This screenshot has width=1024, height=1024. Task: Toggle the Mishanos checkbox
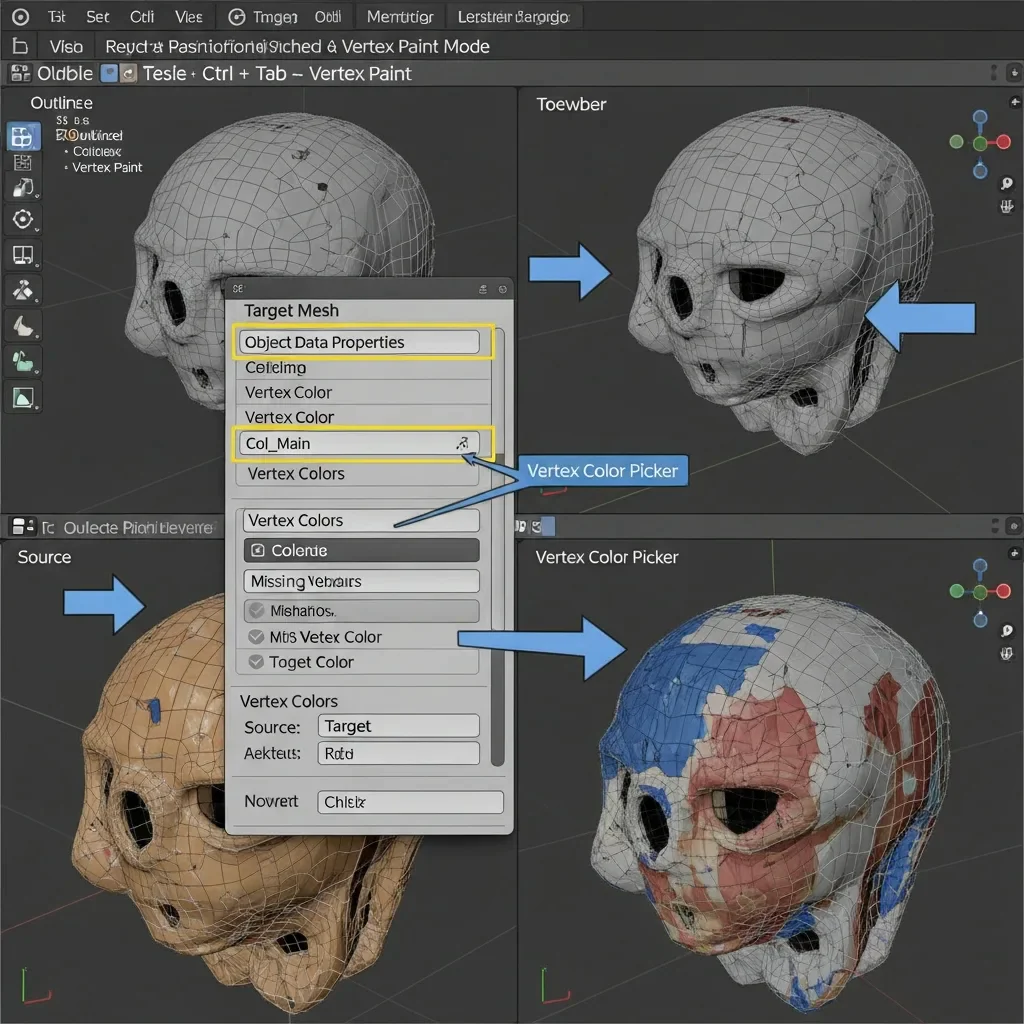pos(256,611)
